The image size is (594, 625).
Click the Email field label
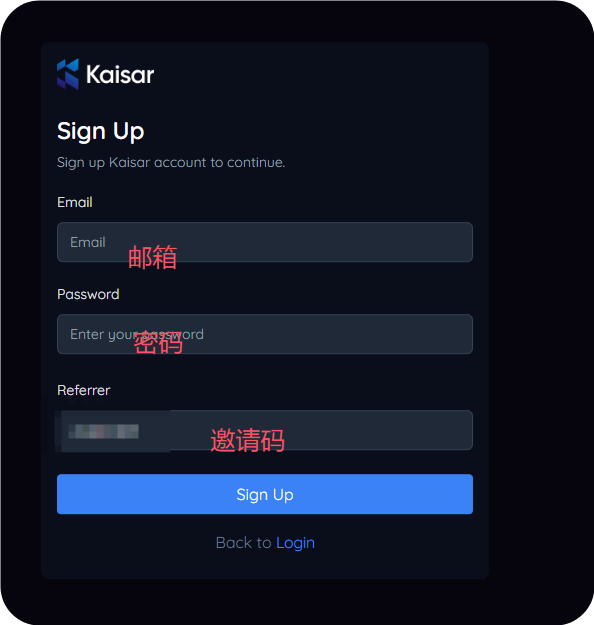[75, 202]
